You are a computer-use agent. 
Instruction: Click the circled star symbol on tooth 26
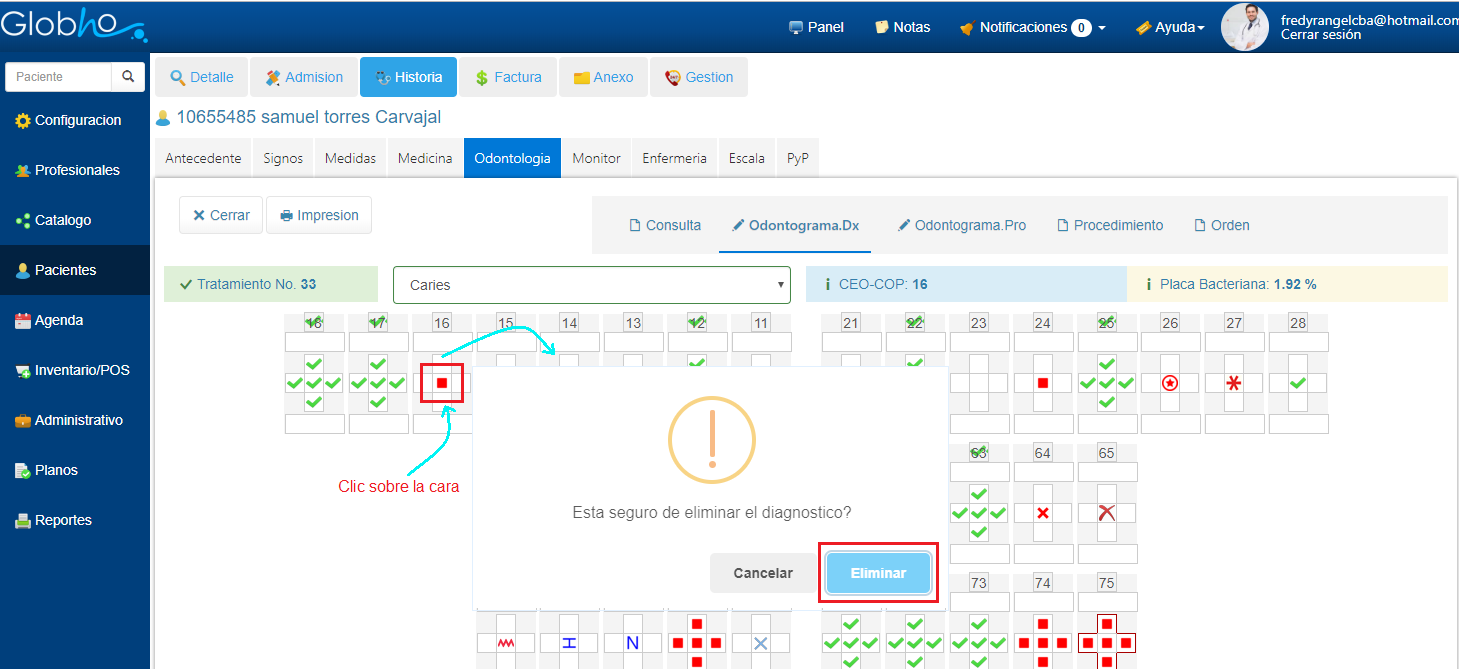click(1170, 383)
